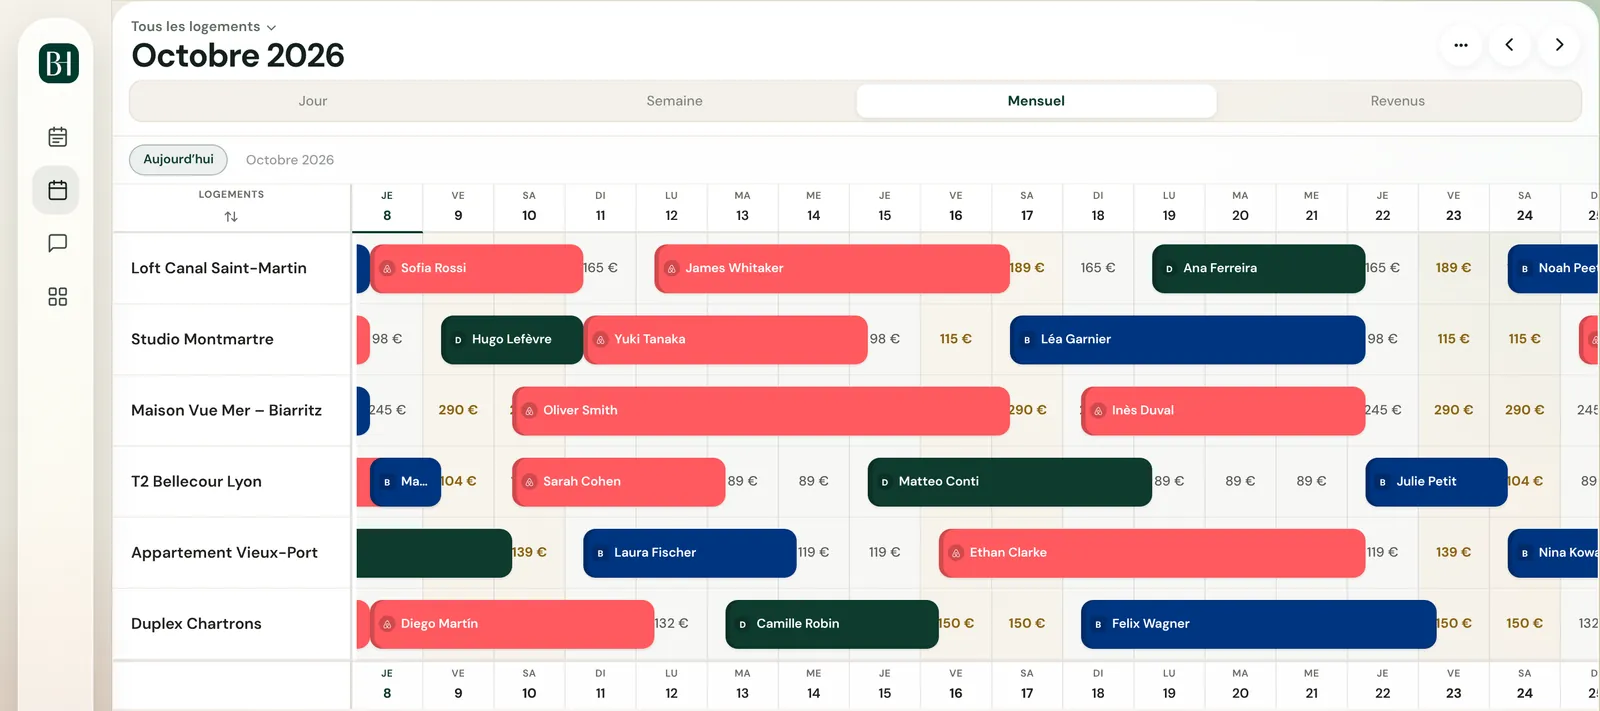Open Hugo Lefèvre reservation
Viewport: 1600px width, 711px height.
(x=512, y=340)
